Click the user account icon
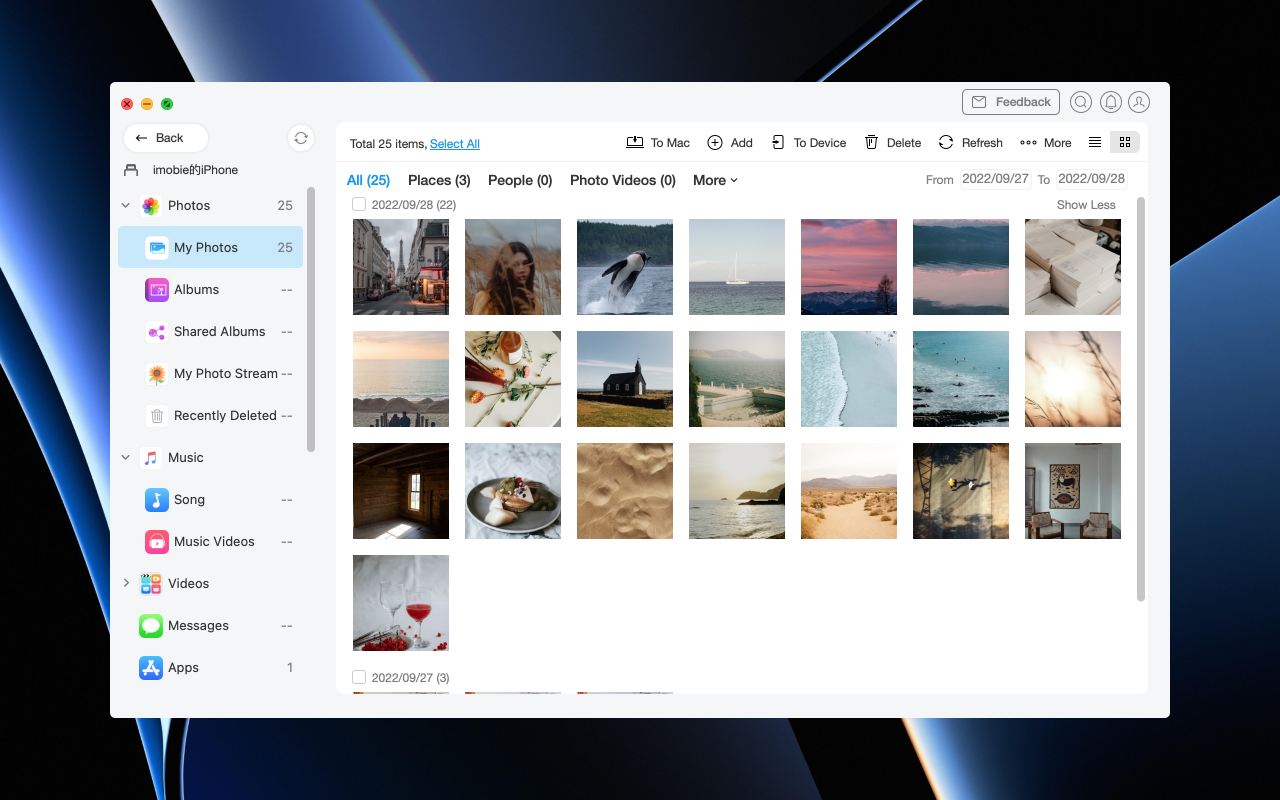This screenshot has height=800, width=1280. (x=1139, y=101)
